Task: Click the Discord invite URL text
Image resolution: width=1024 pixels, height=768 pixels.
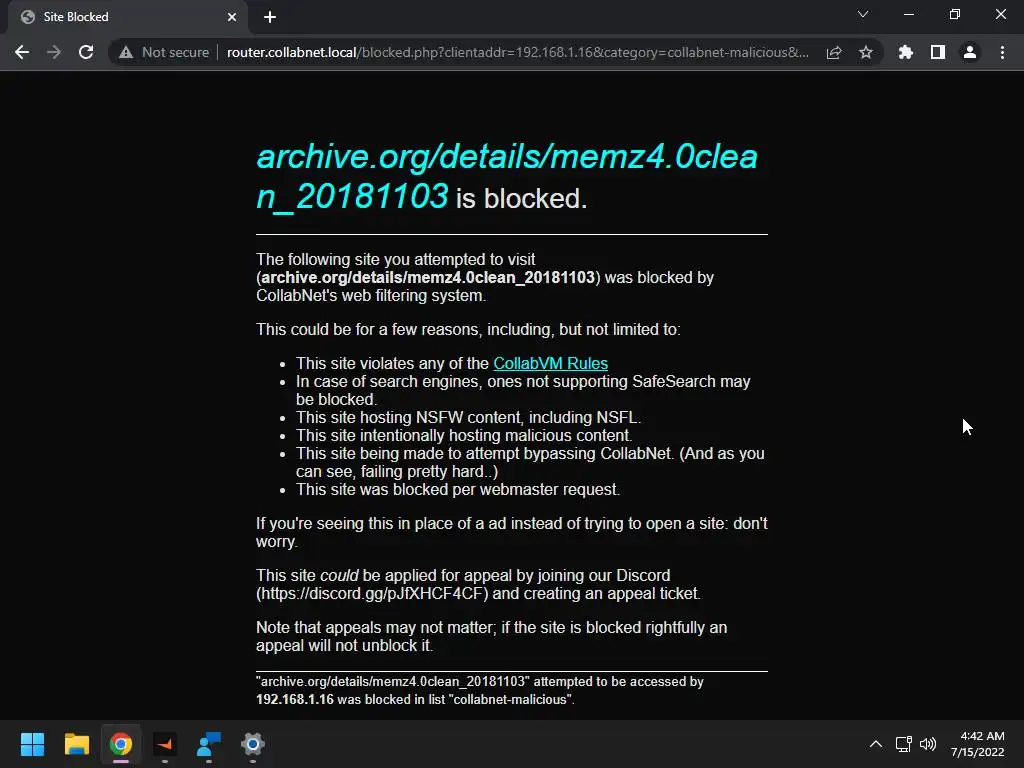Action: (372, 594)
